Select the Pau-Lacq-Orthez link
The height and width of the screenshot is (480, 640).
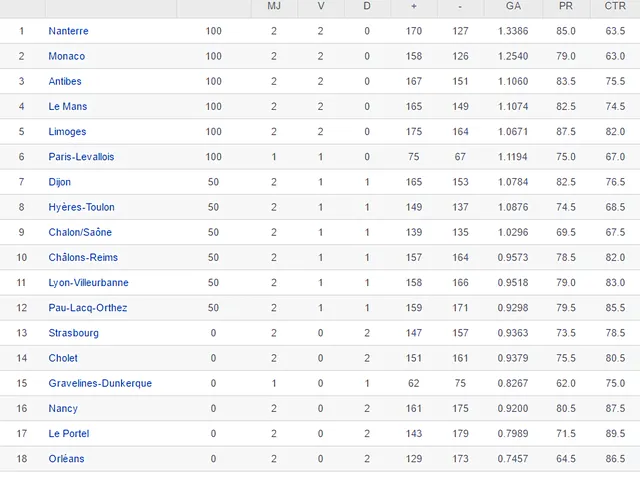click(x=87, y=308)
